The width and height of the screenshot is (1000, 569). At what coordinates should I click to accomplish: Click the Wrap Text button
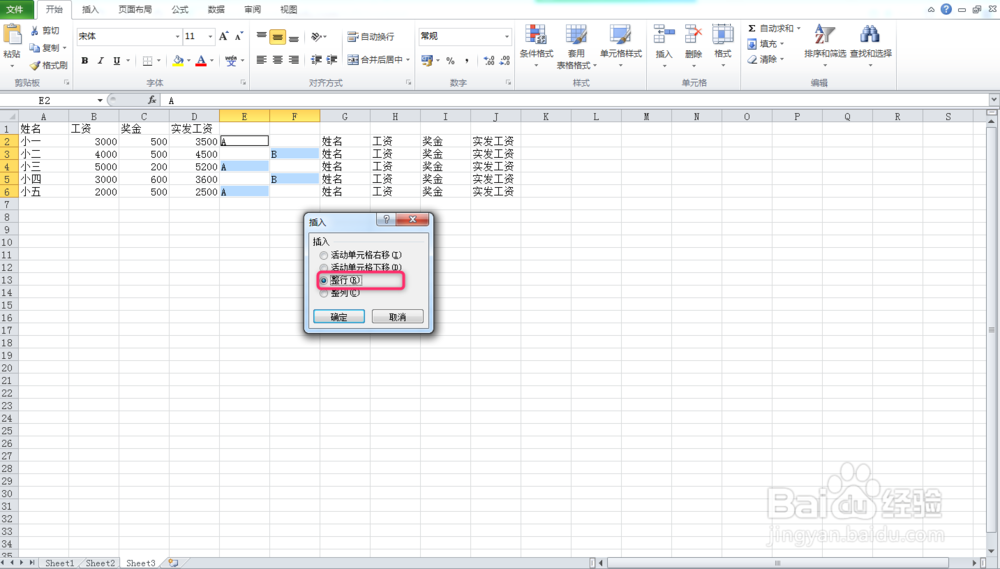[371, 37]
